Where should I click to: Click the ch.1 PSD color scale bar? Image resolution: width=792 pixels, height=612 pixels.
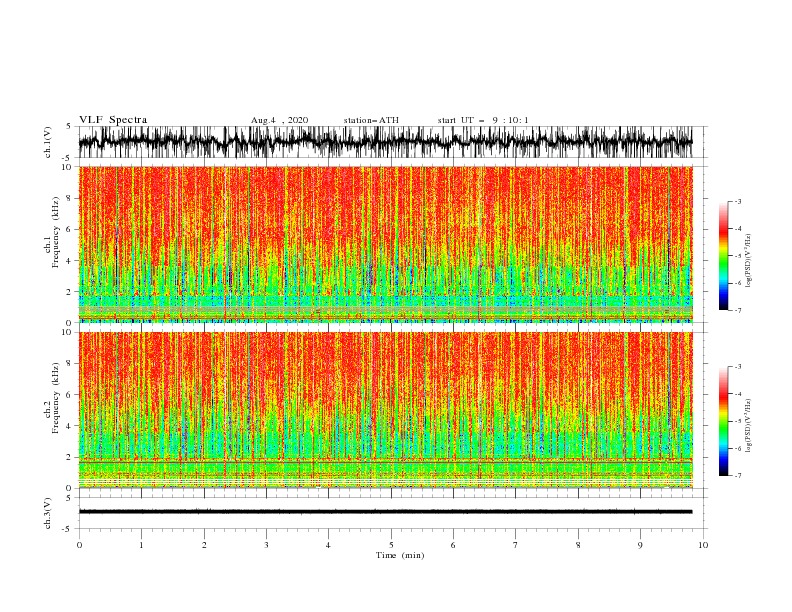point(723,256)
